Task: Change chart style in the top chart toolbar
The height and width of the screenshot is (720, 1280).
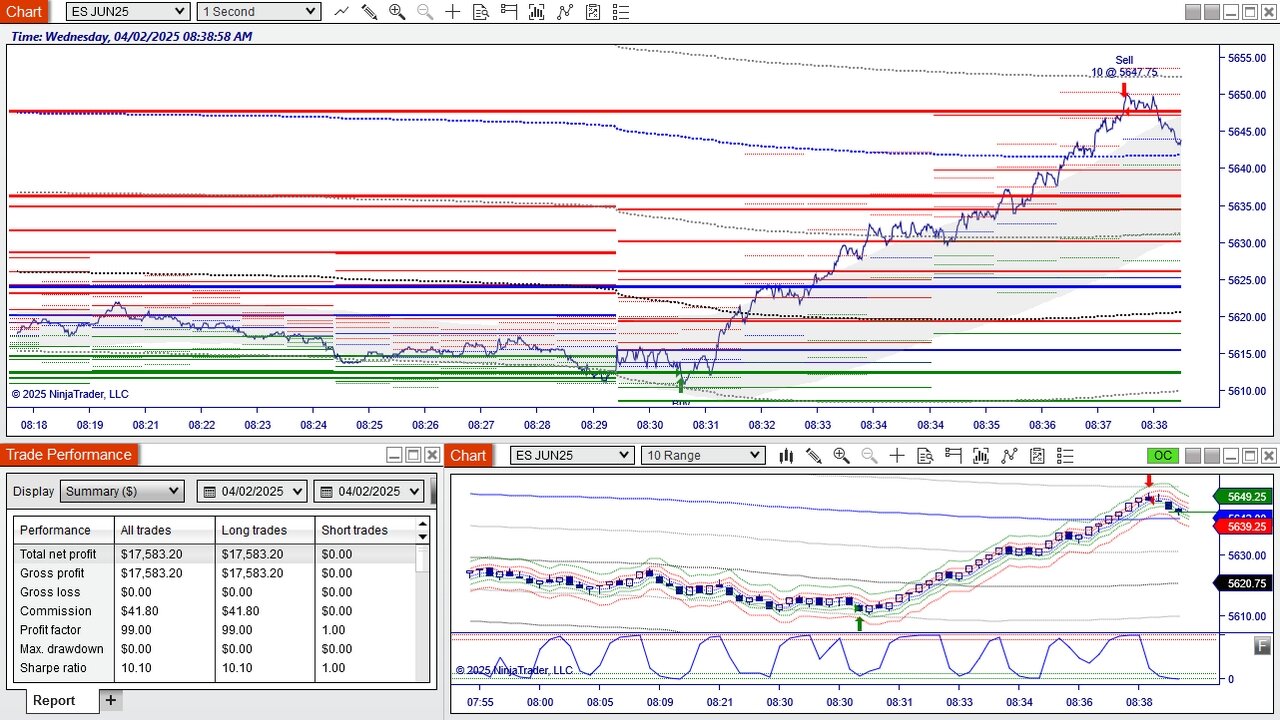Action: tap(341, 12)
